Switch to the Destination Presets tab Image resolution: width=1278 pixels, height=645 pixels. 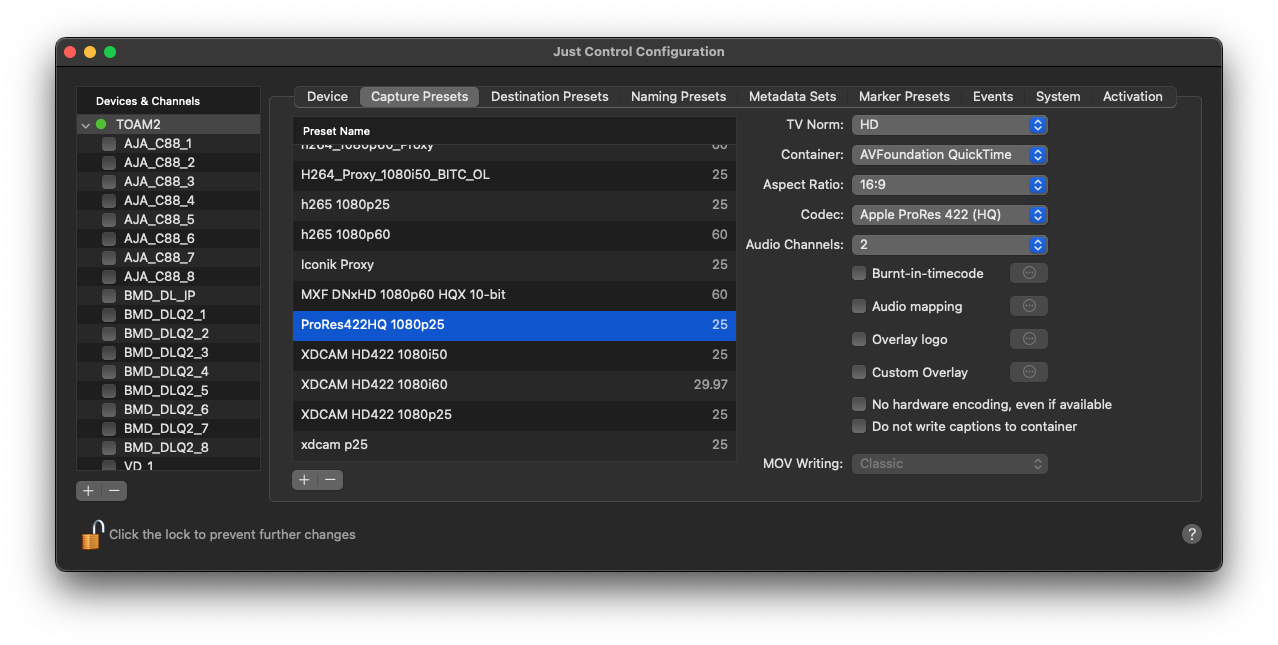549,97
